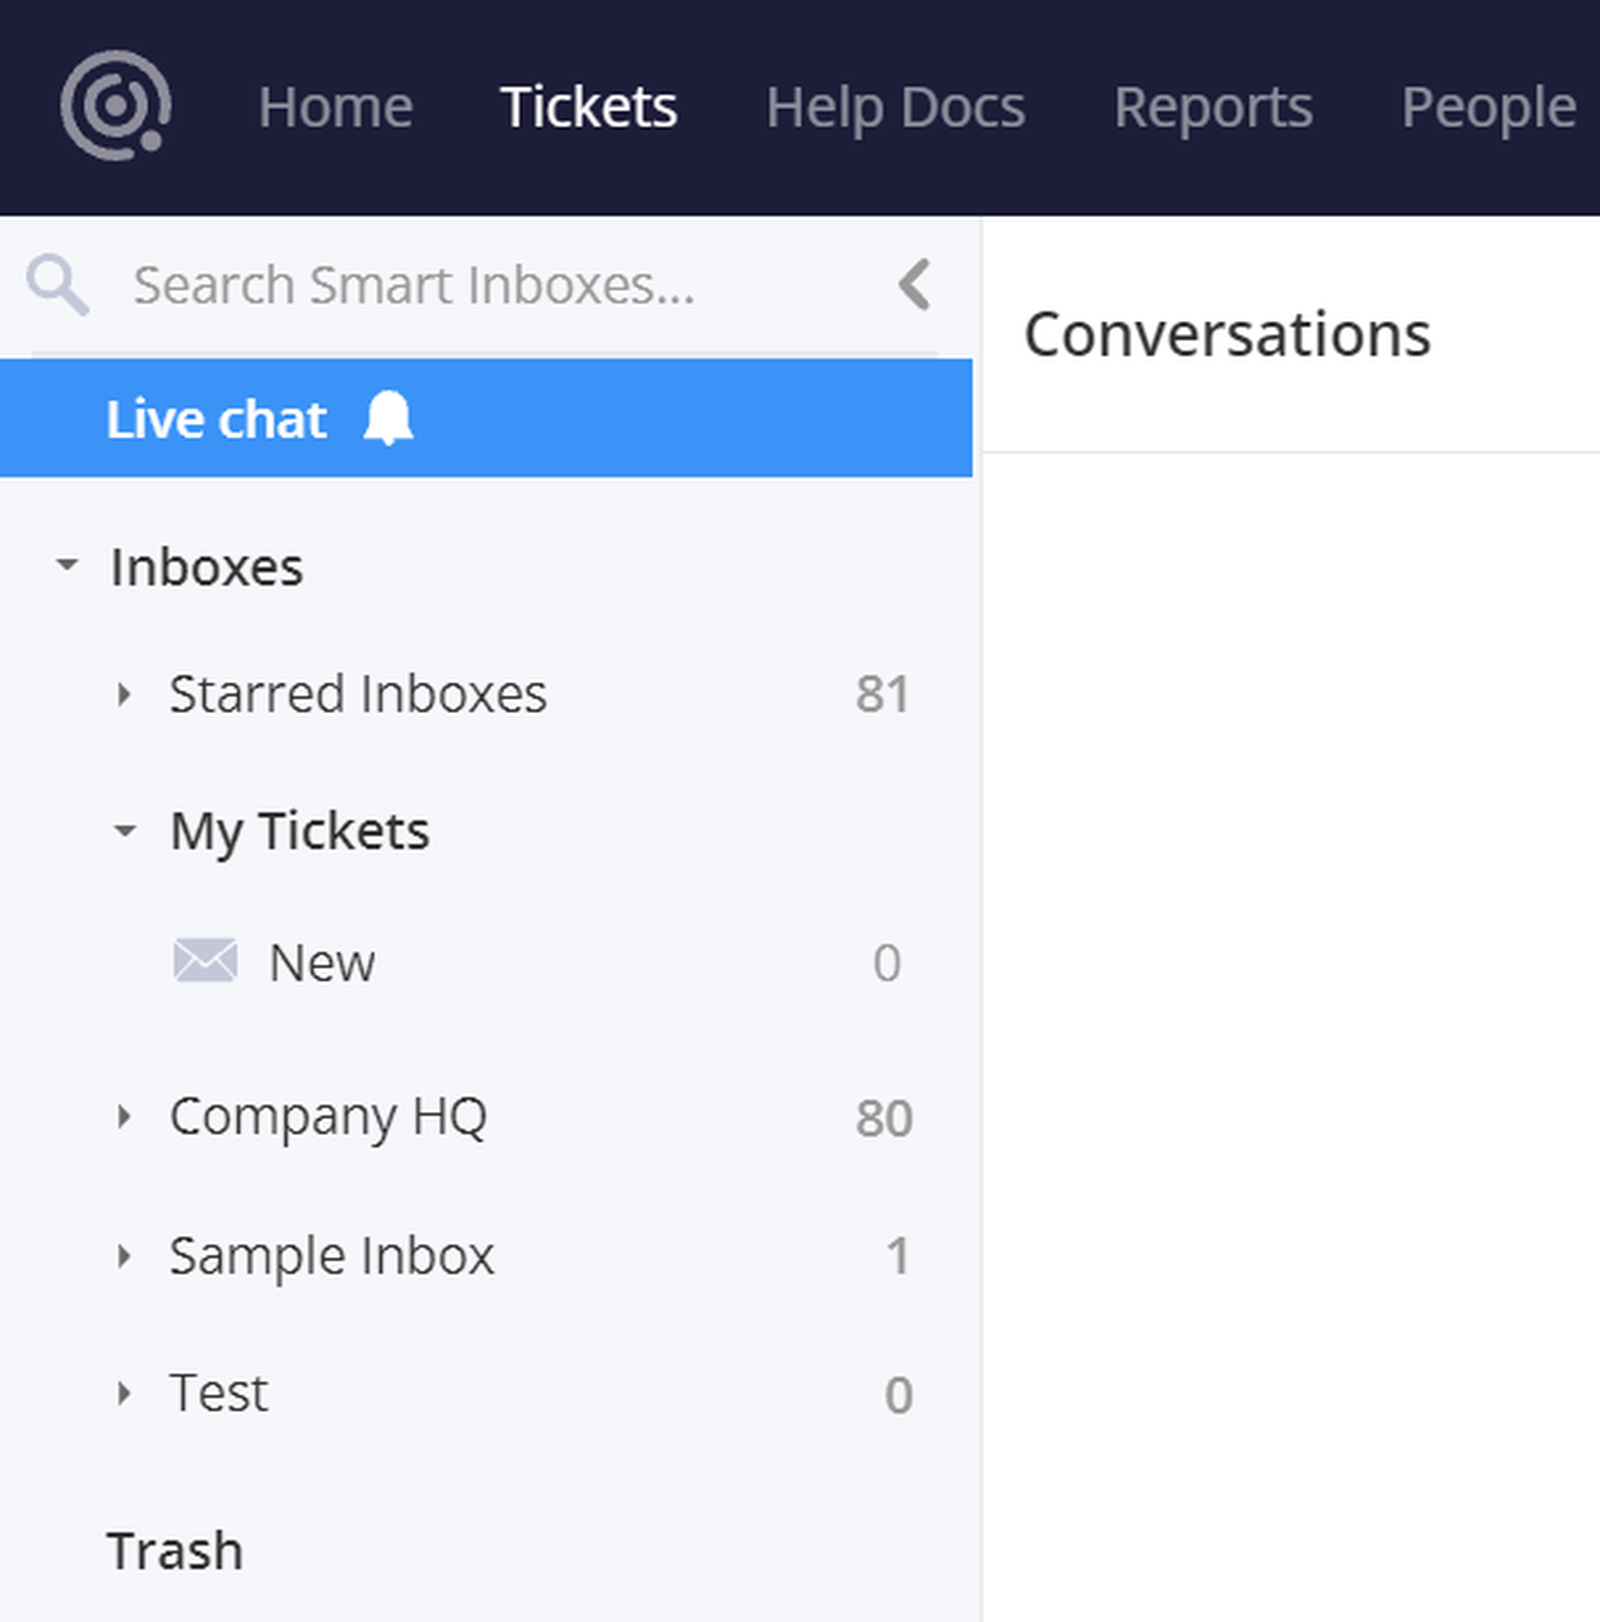Expand the Starred Inboxes group

point(124,694)
